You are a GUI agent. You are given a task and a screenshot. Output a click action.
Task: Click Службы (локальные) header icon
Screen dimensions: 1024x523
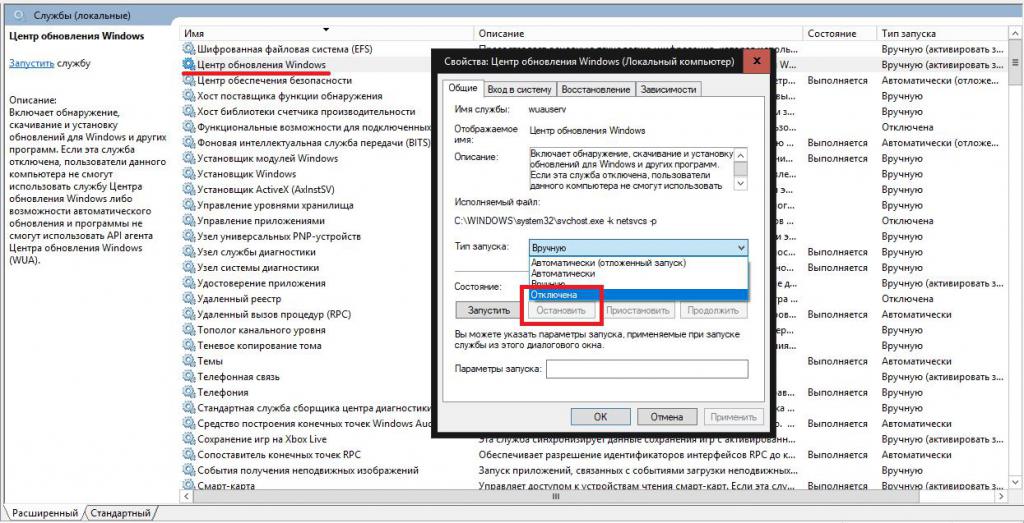[x=19, y=14]
